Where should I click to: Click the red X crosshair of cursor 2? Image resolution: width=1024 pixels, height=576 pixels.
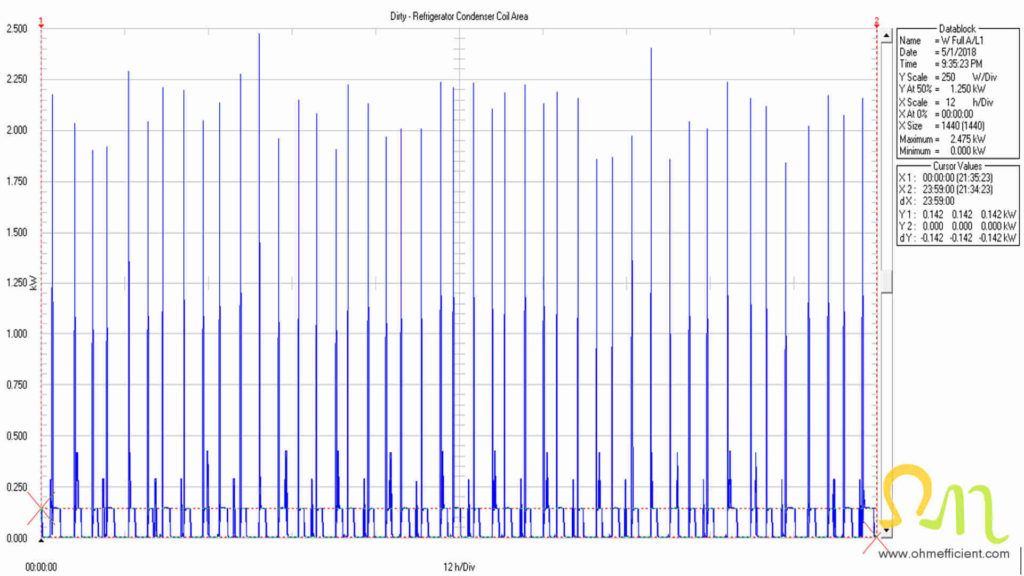pyautogui.click(x=877, y=538)
